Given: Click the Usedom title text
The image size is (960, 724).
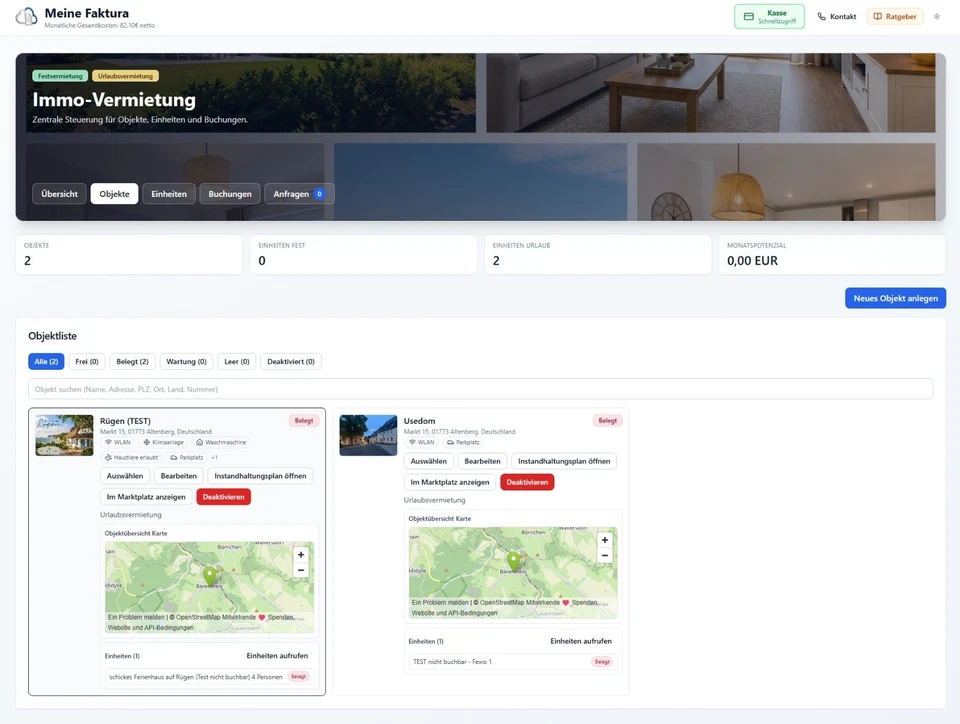Looking at the screenshot, I should [x=419, y=421].
